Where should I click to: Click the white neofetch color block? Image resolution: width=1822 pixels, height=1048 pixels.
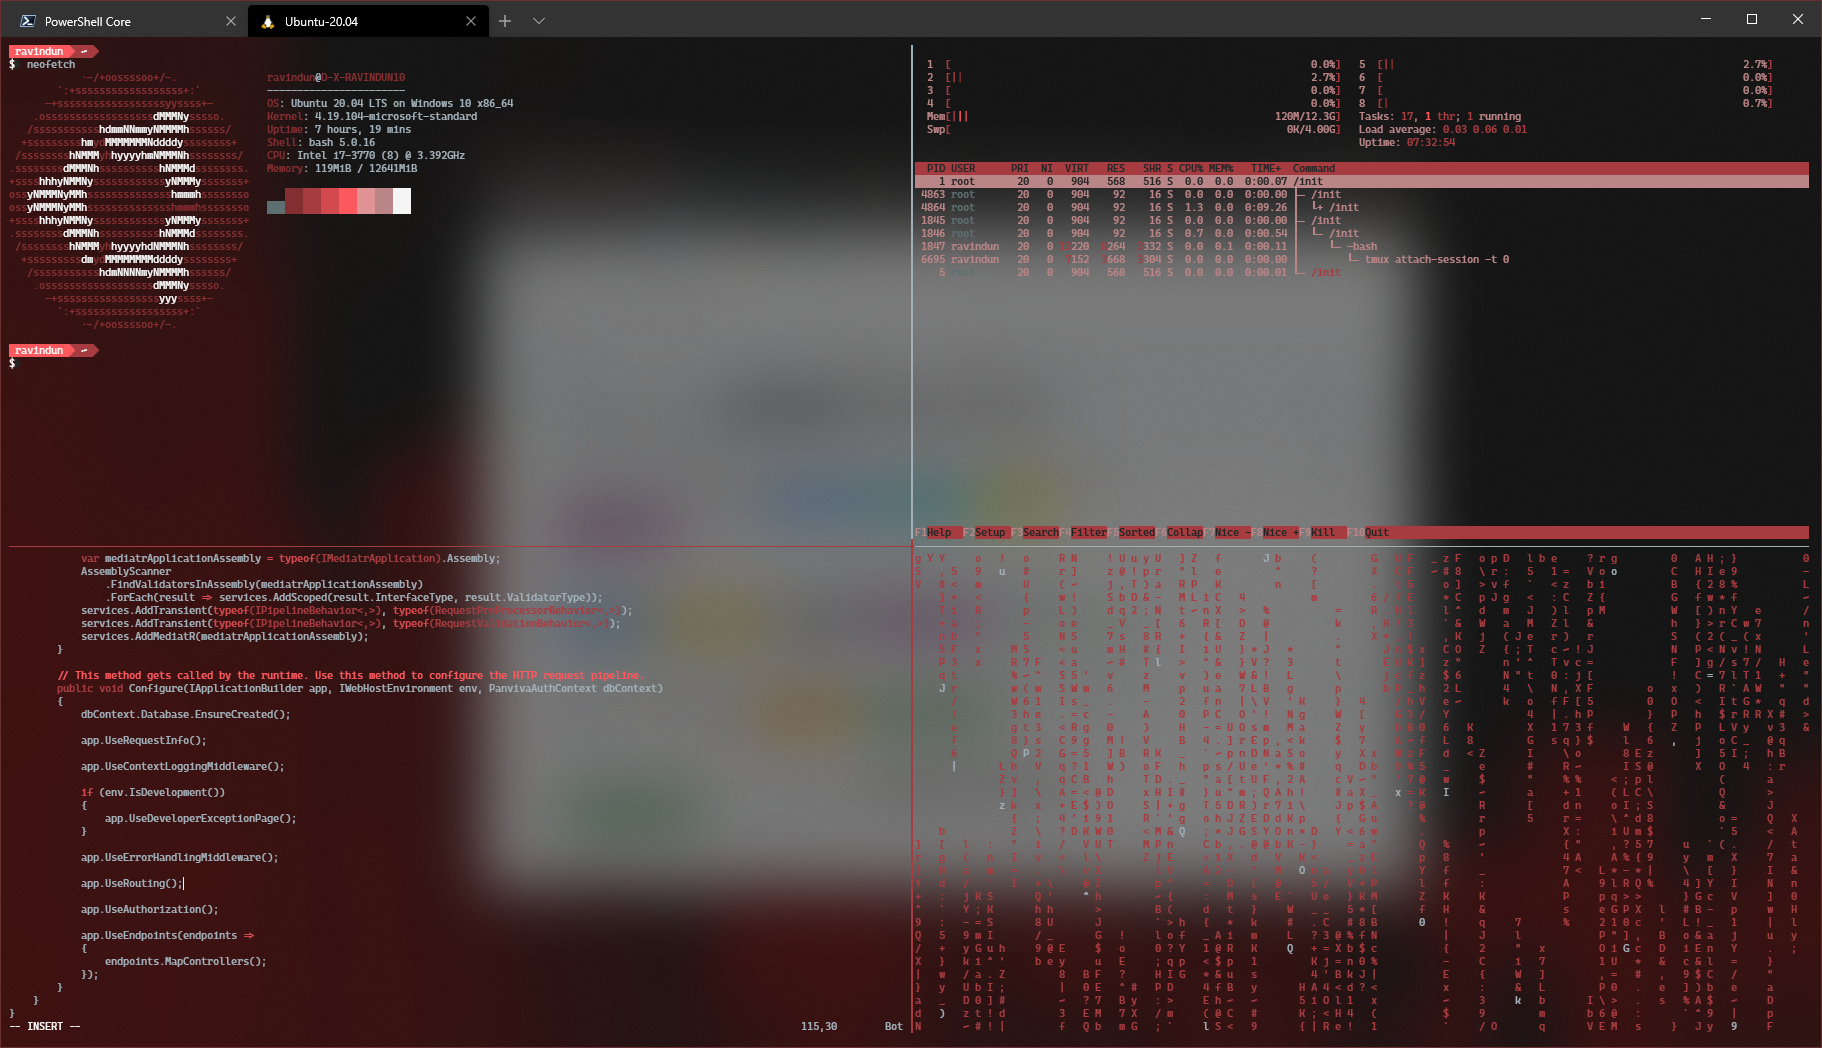(x=402, y=201)
